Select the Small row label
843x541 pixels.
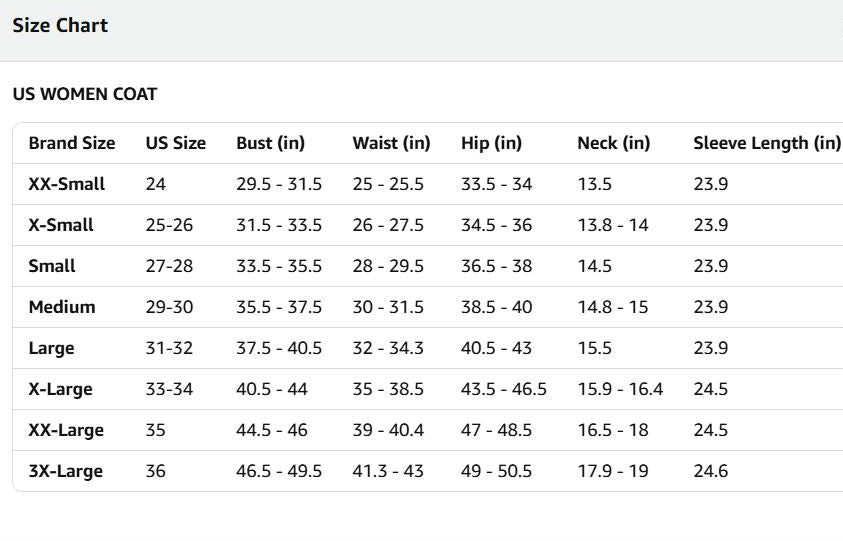coord(52,266)
